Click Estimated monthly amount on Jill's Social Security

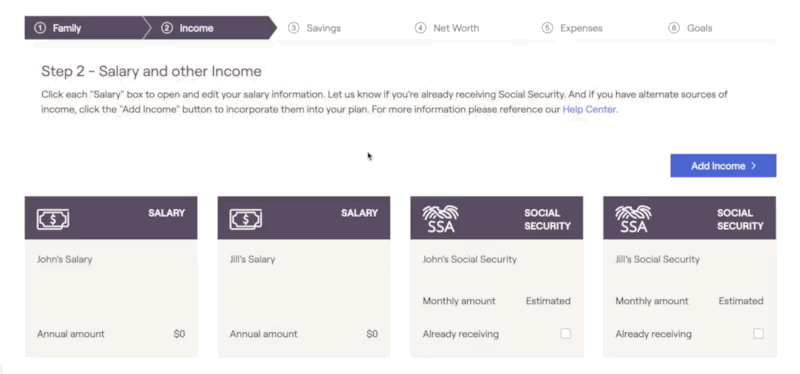[741, 301]
